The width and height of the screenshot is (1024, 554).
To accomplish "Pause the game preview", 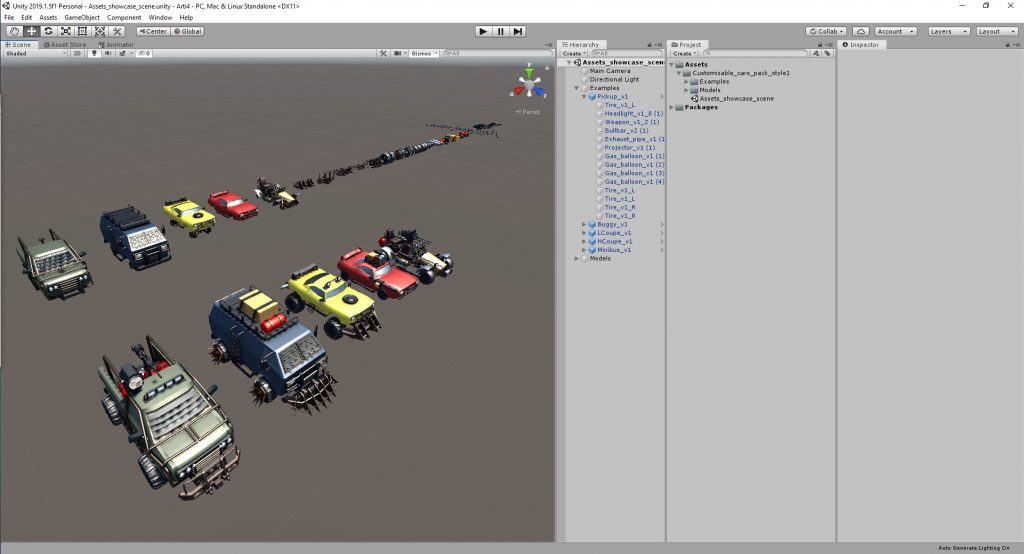I will pyautogui.click(x=500, y=31).
